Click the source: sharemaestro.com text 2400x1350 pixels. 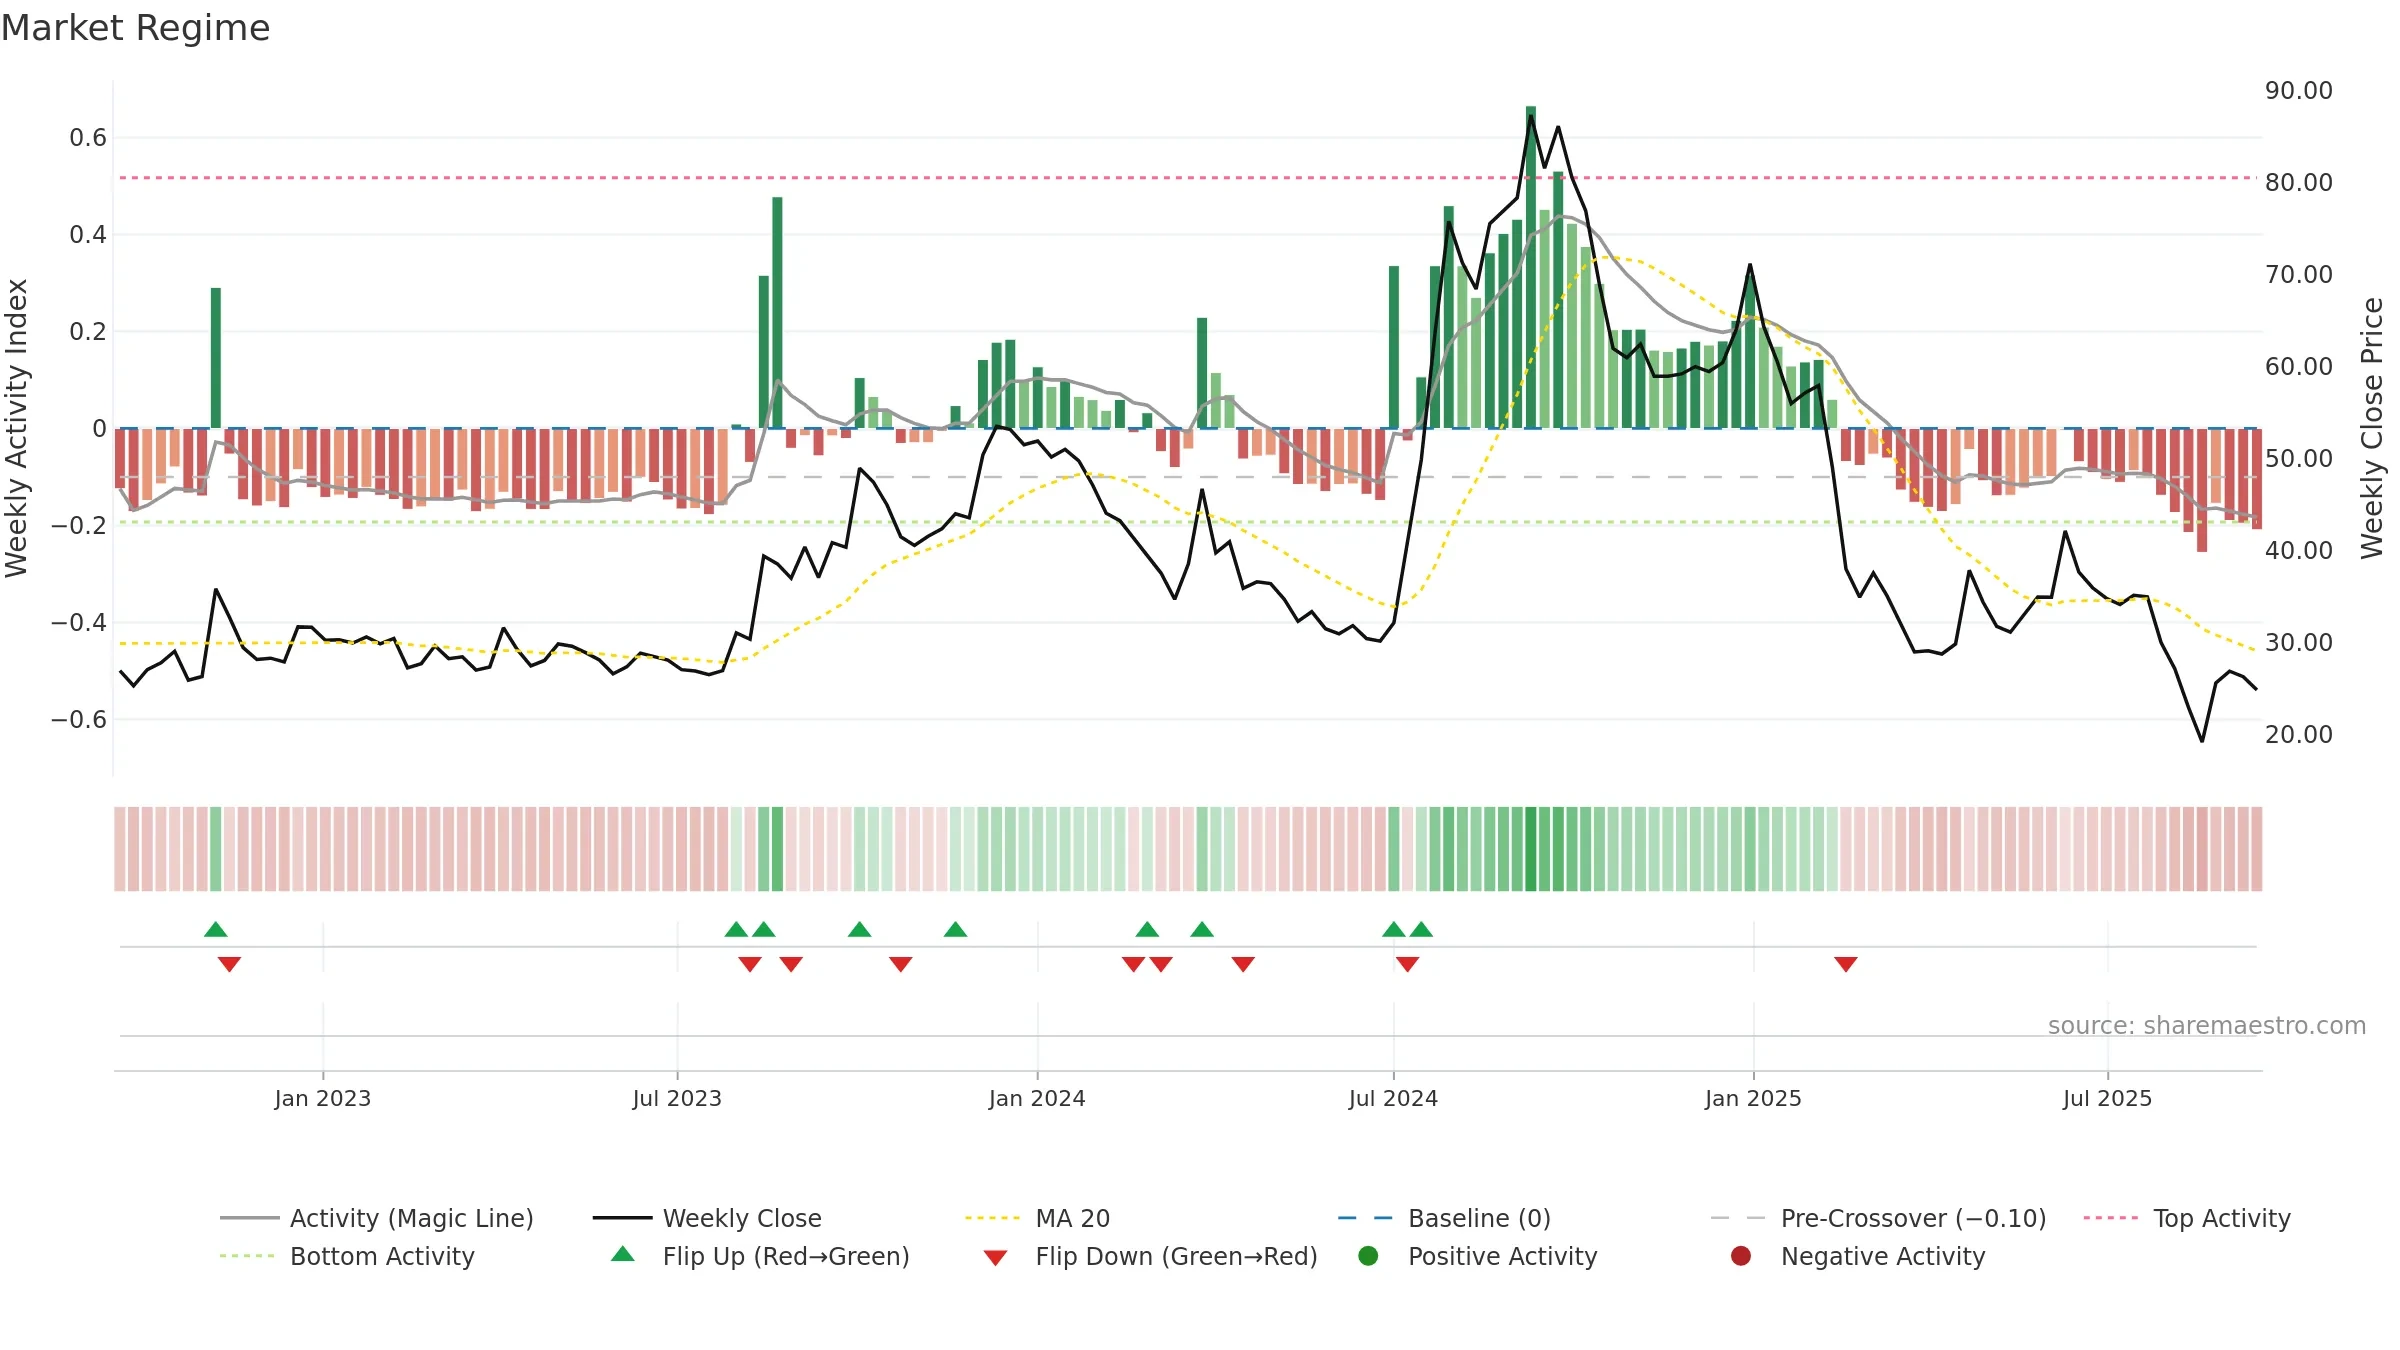[x=2207, y=1025]
